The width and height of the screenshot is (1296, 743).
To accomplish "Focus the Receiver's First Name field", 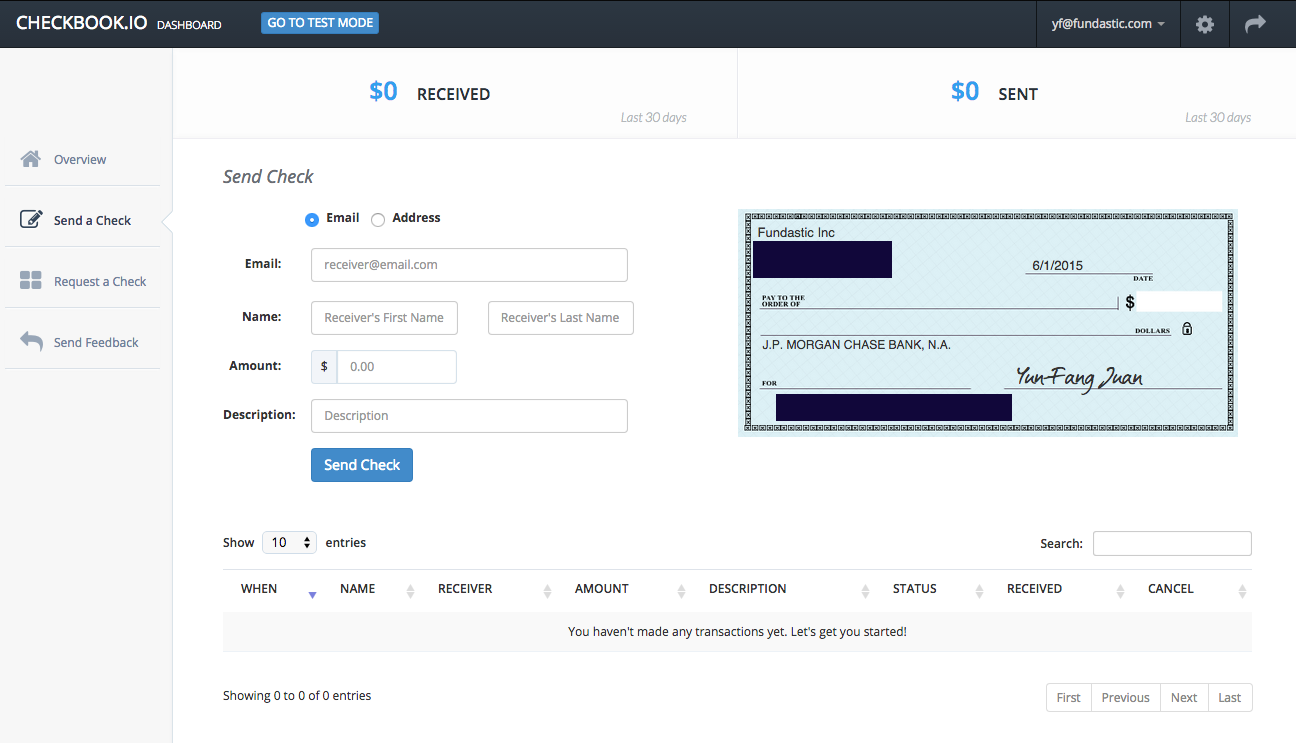I will pos(384,317).
